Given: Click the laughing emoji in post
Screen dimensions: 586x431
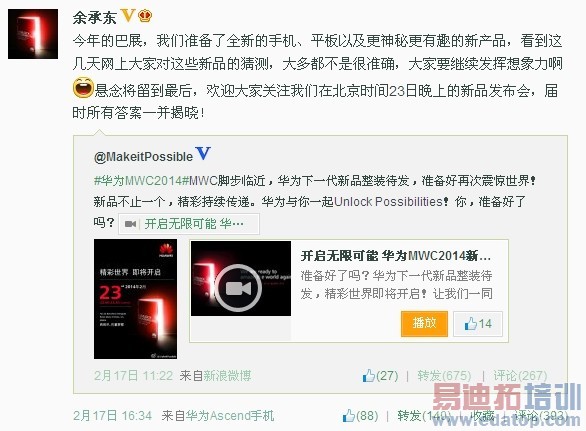Looking at the screenshot, I should [83, 87].
